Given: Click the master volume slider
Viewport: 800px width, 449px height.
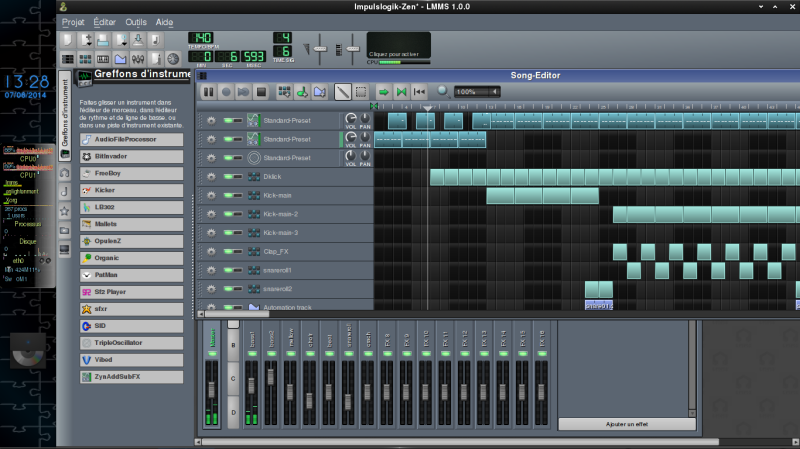Looking at the screenshot, I should click(322, 48).
